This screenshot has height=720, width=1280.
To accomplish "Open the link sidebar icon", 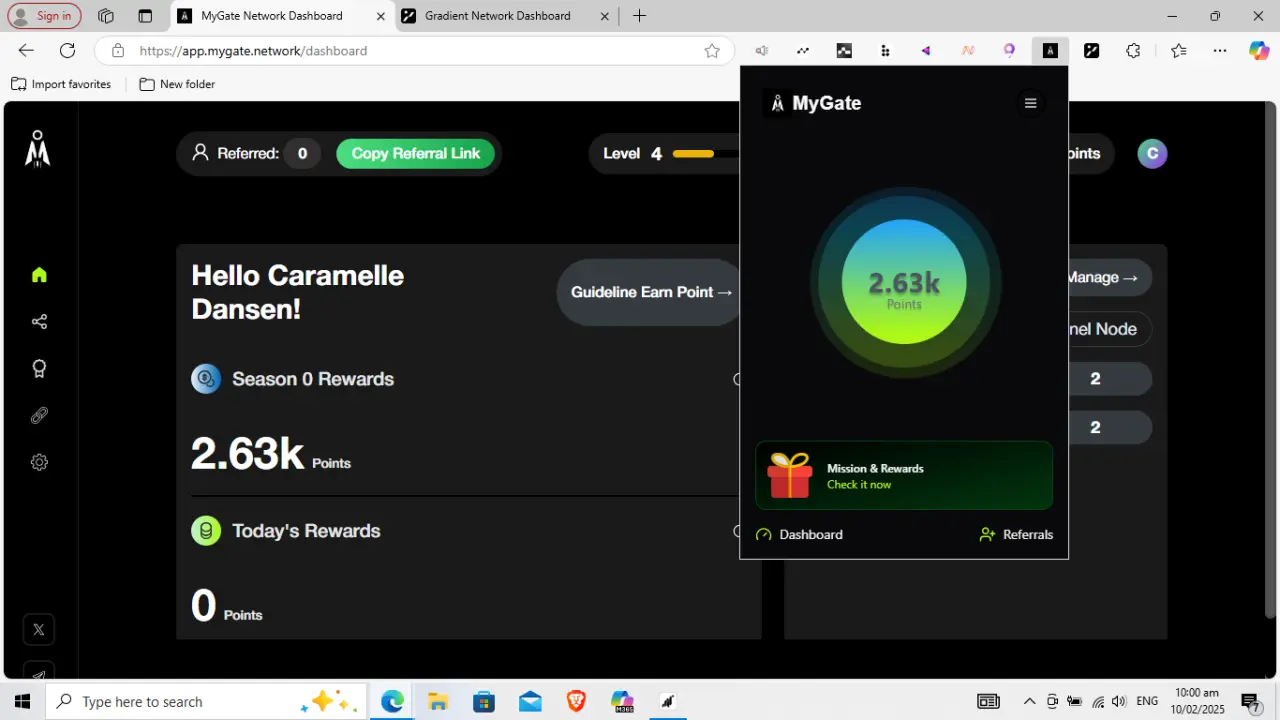I will click(x=39, y=416).
